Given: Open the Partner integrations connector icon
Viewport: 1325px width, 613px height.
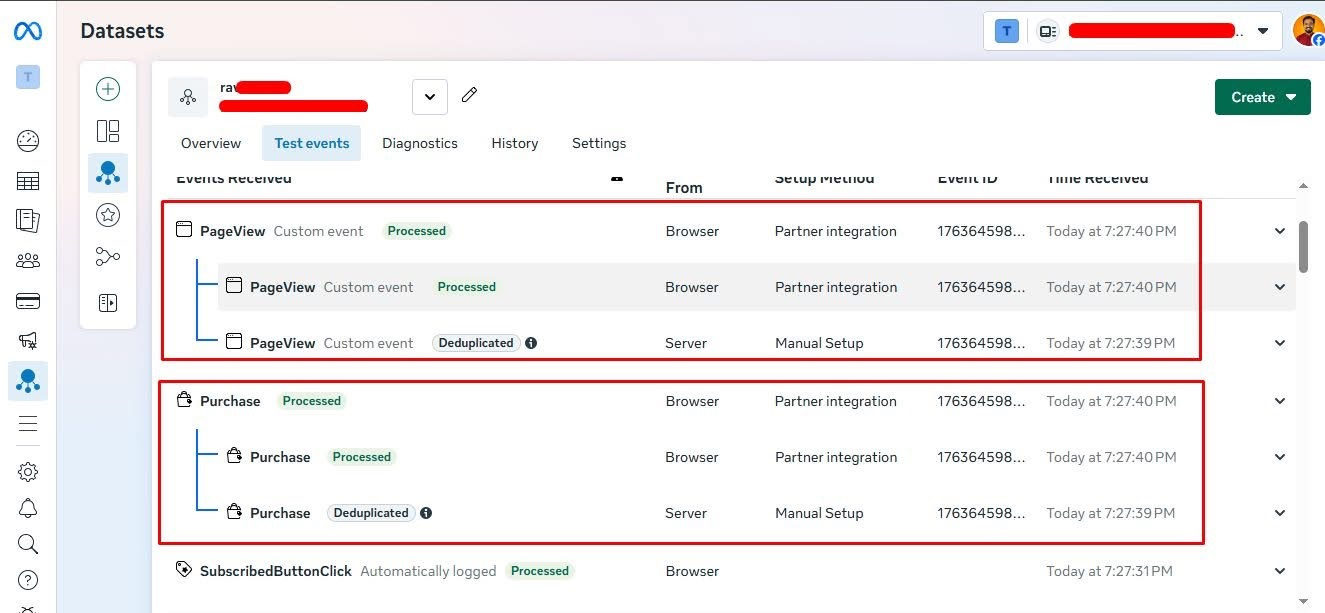Looking at the screenshot, I should (108, 257).
